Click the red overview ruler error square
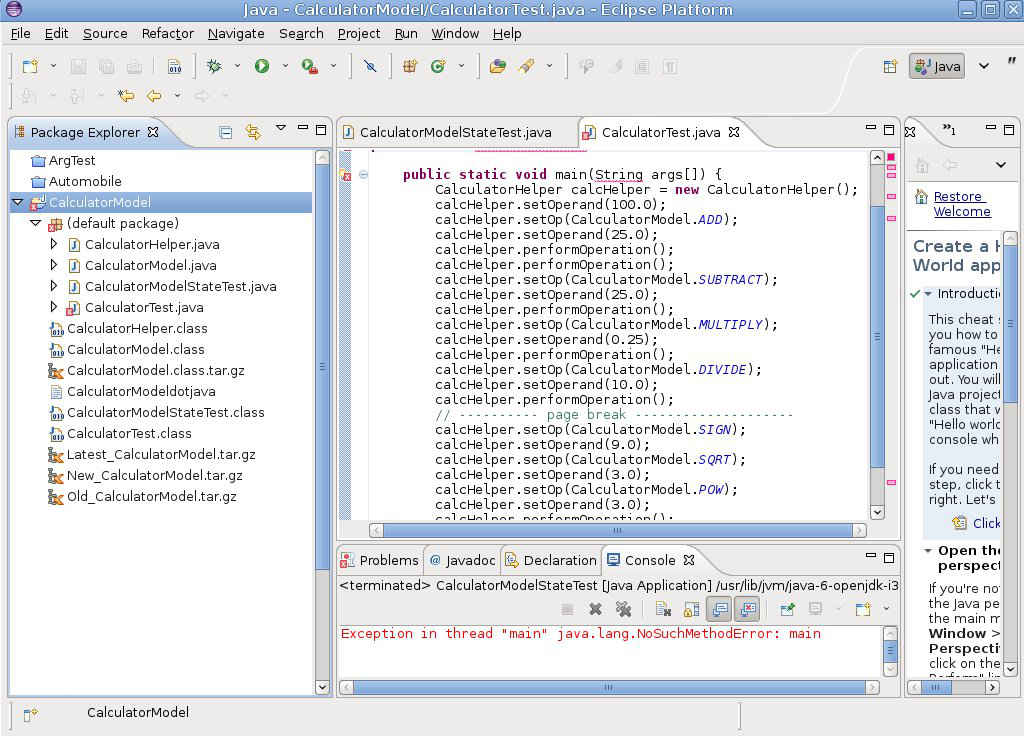This screenshot has width=1024, height=736. pos(891,157)
